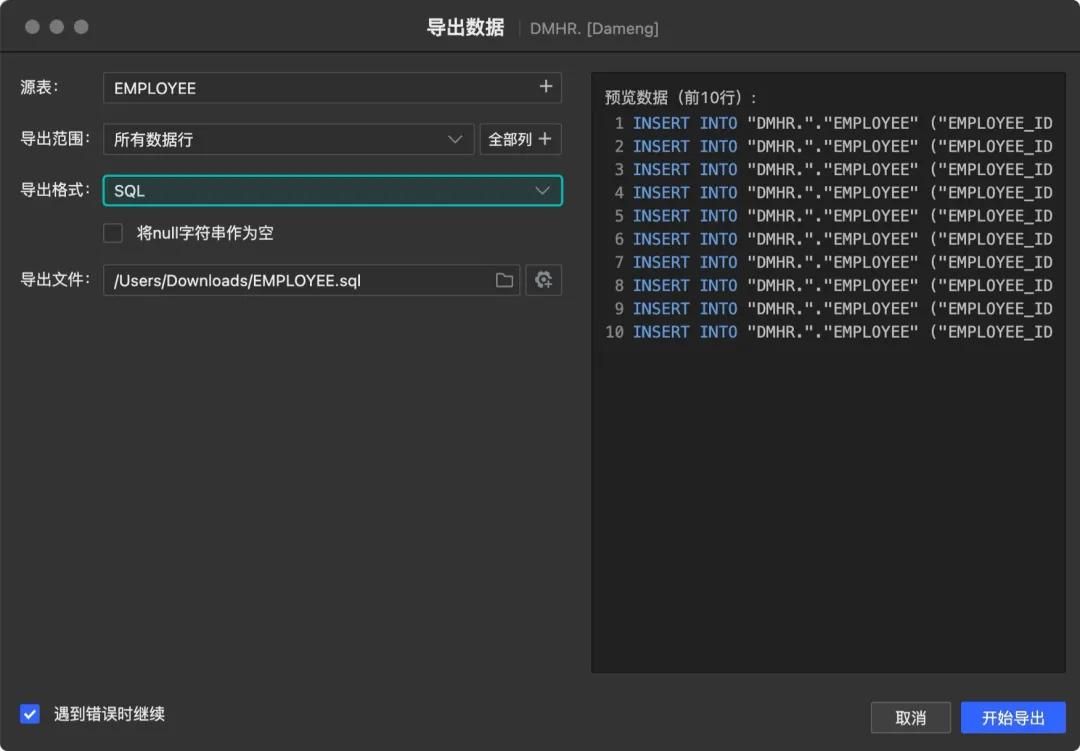Click the EMPLOYEE source table field

pos(333,88)
